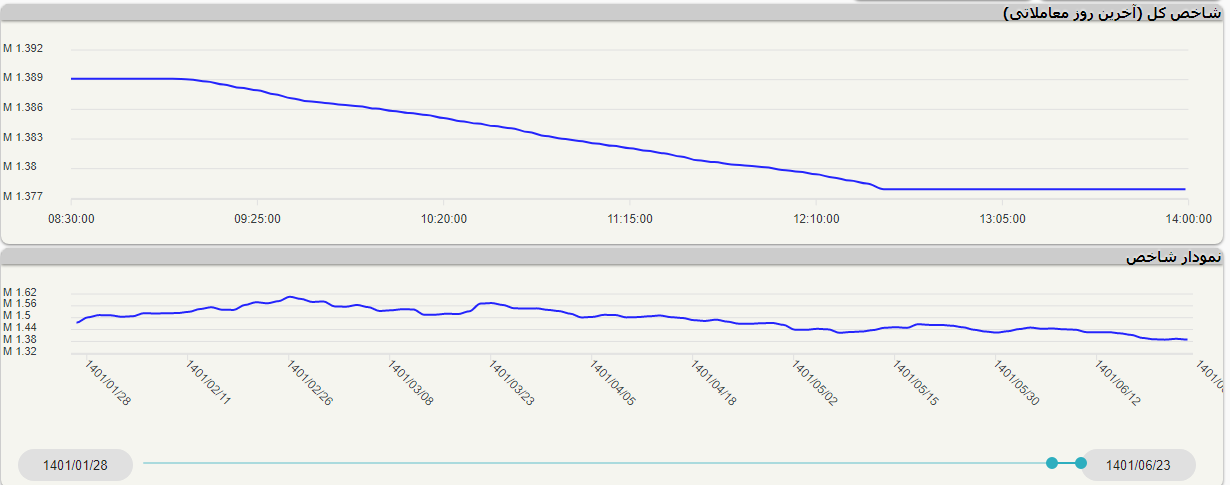Click the 13:05:00 time axis label
This screenshot has height=485, width=1230.
(1003, 219)
